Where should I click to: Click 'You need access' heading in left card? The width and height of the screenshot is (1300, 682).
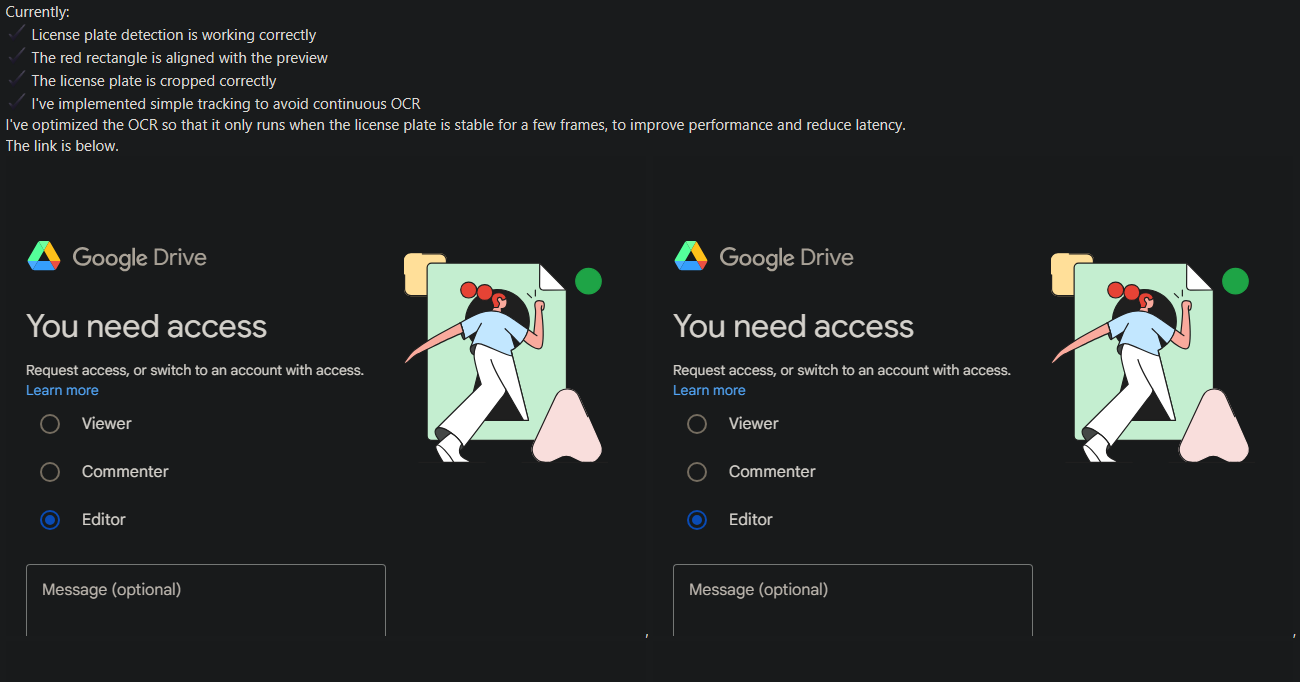(147, 326)
